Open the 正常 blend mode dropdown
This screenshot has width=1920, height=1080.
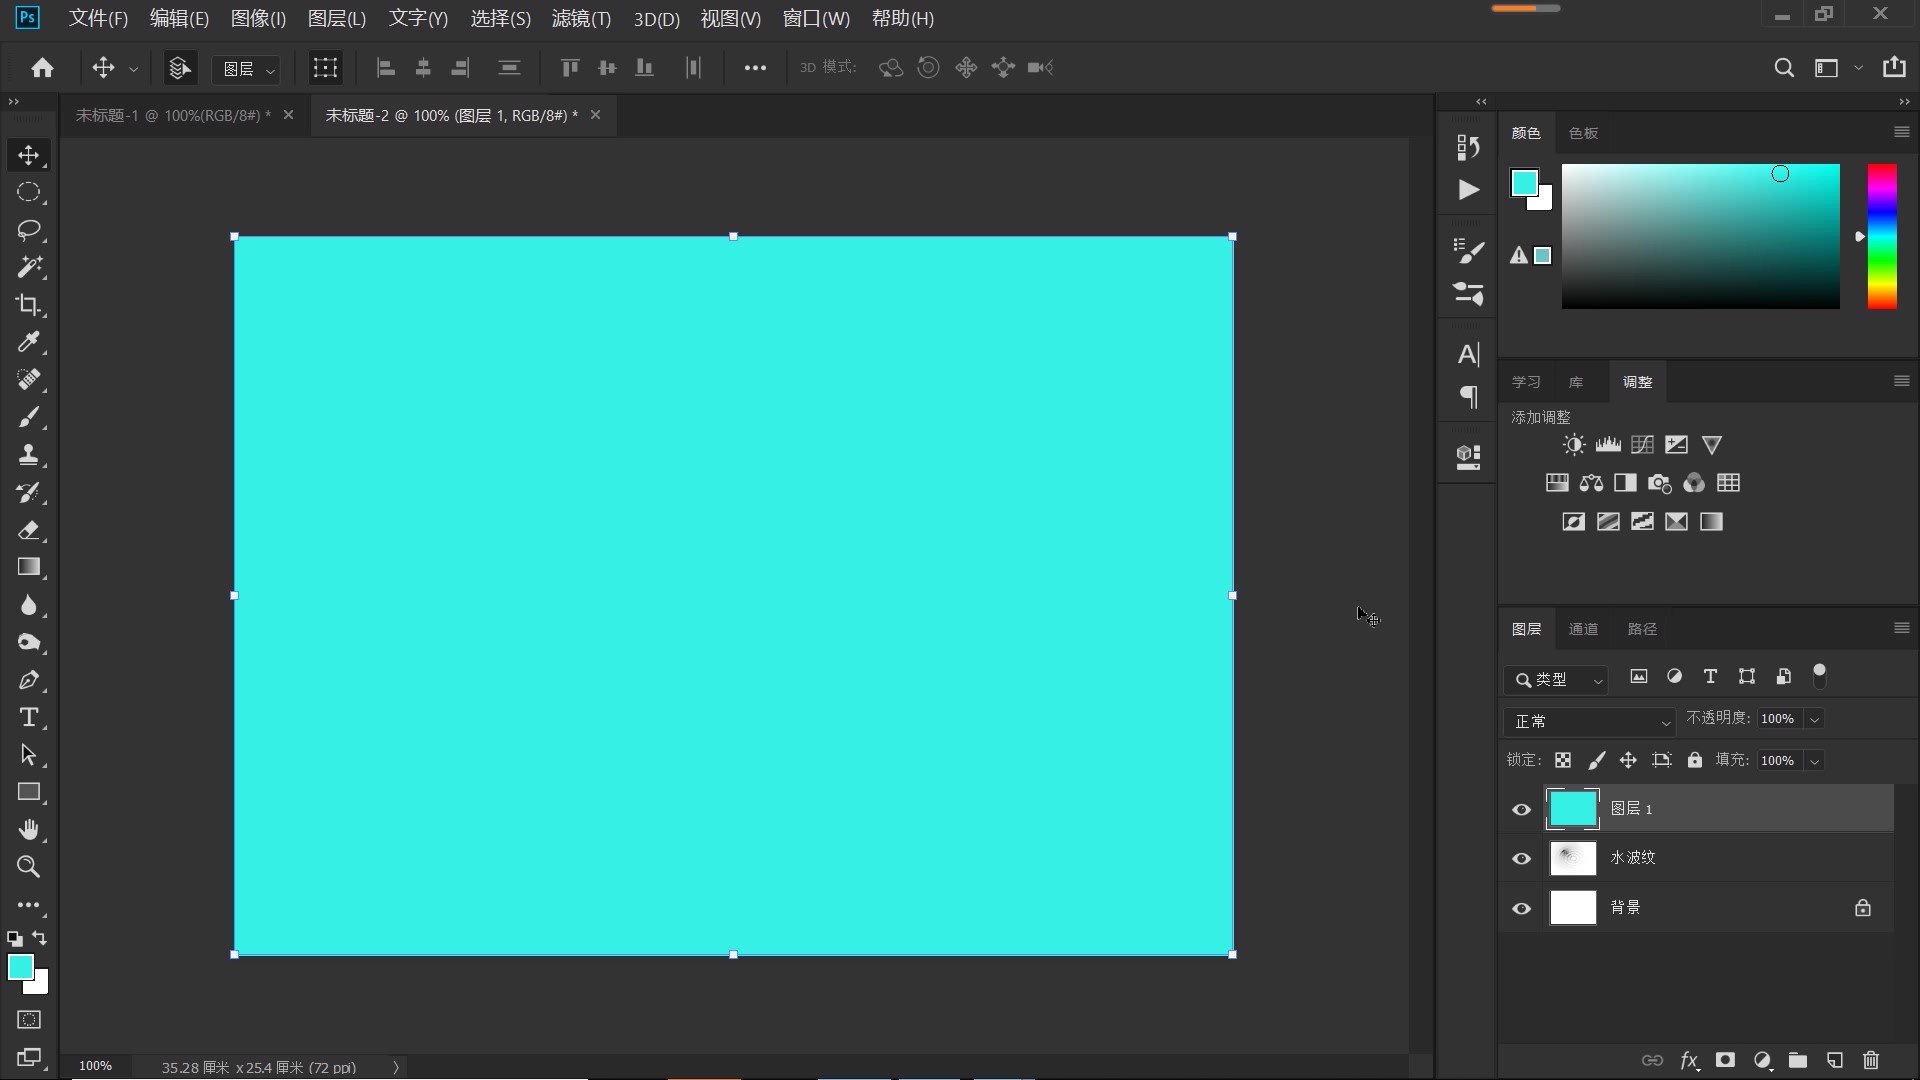[1589, 721]
